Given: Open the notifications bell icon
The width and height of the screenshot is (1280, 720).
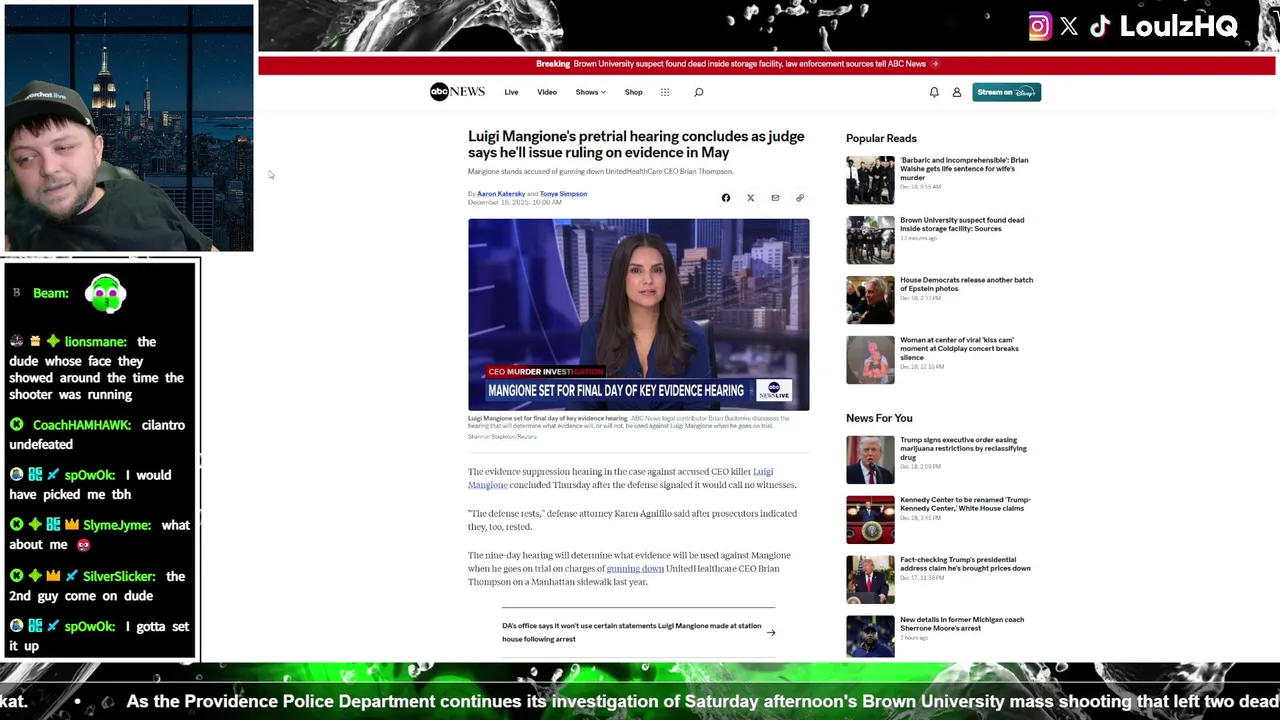Looking at the screenshot, I should tap(934, 92).
